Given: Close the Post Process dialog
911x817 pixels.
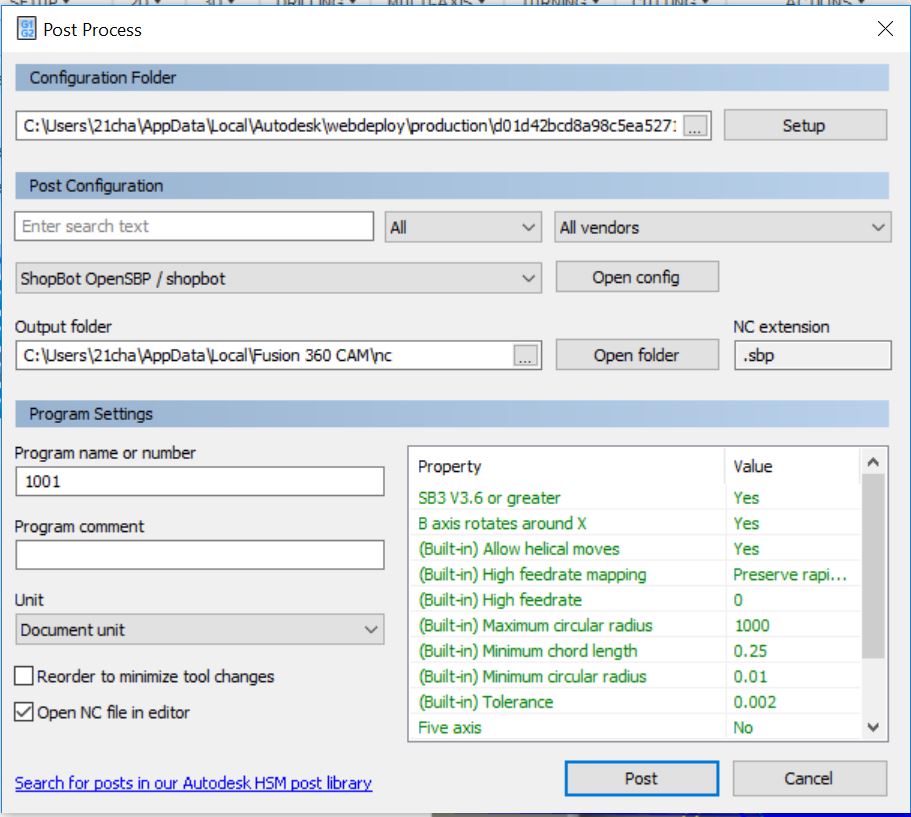Looking at the screenshot, I should click(x=885, y=28).
